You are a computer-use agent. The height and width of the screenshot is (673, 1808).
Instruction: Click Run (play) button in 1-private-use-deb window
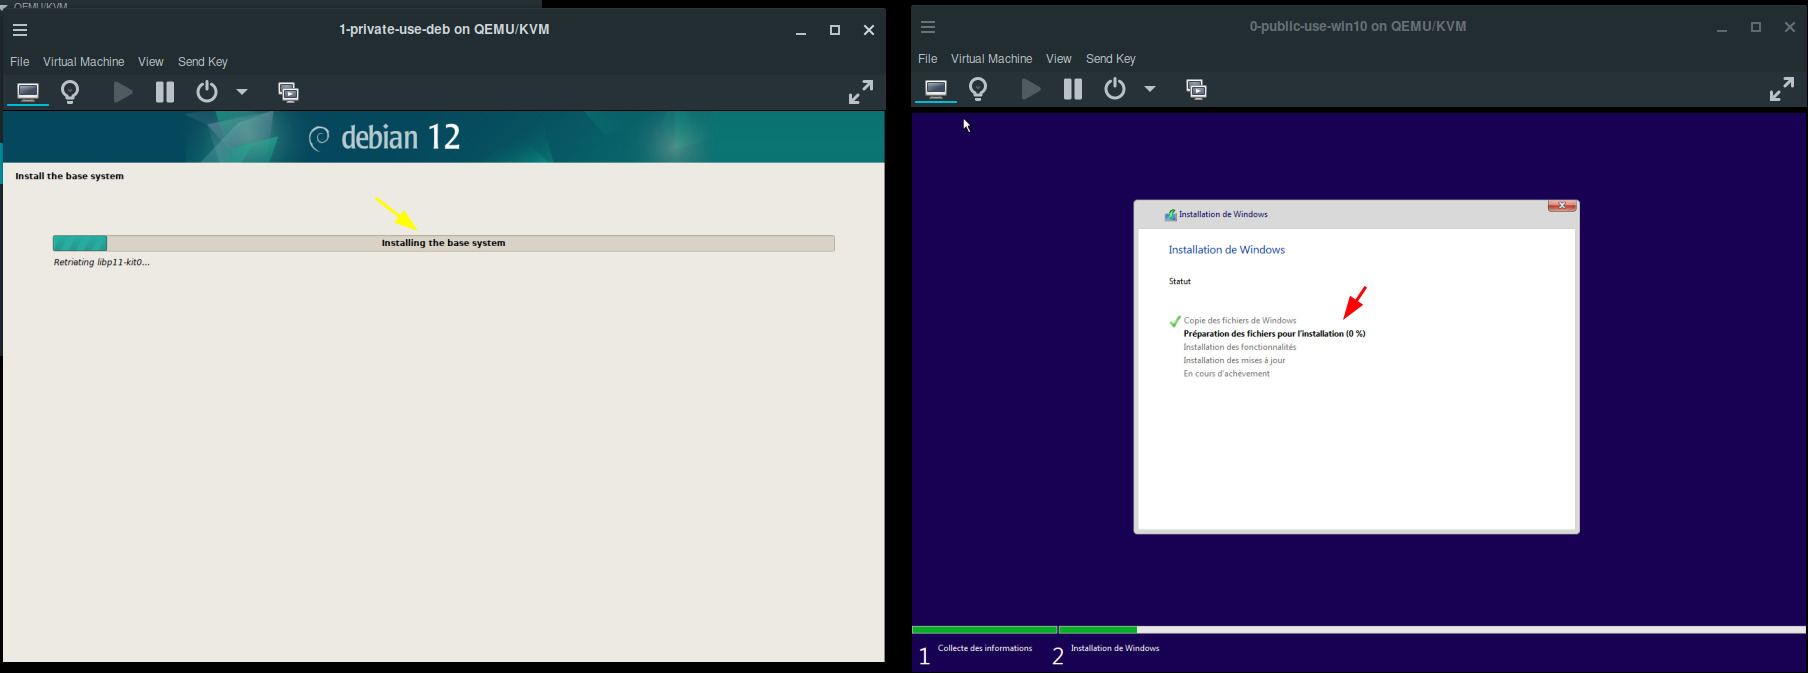tap(123, 92)
